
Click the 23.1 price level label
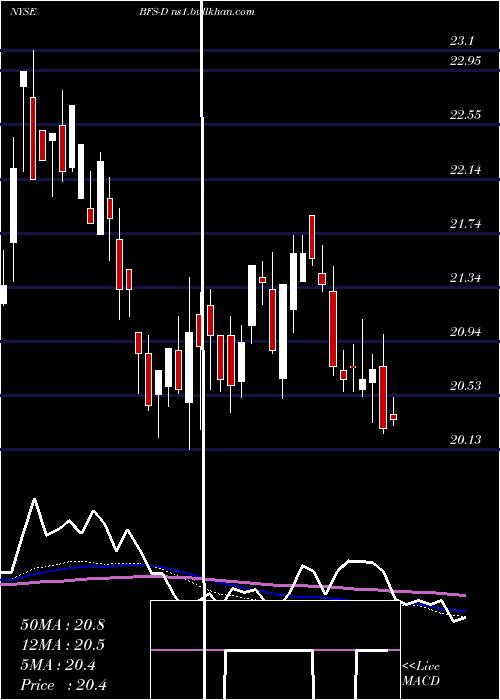[x=462, y=42]
